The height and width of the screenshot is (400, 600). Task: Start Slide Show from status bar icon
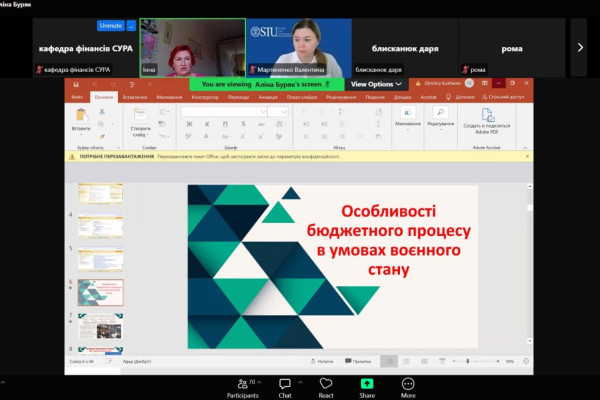click(x=442, y=361)
